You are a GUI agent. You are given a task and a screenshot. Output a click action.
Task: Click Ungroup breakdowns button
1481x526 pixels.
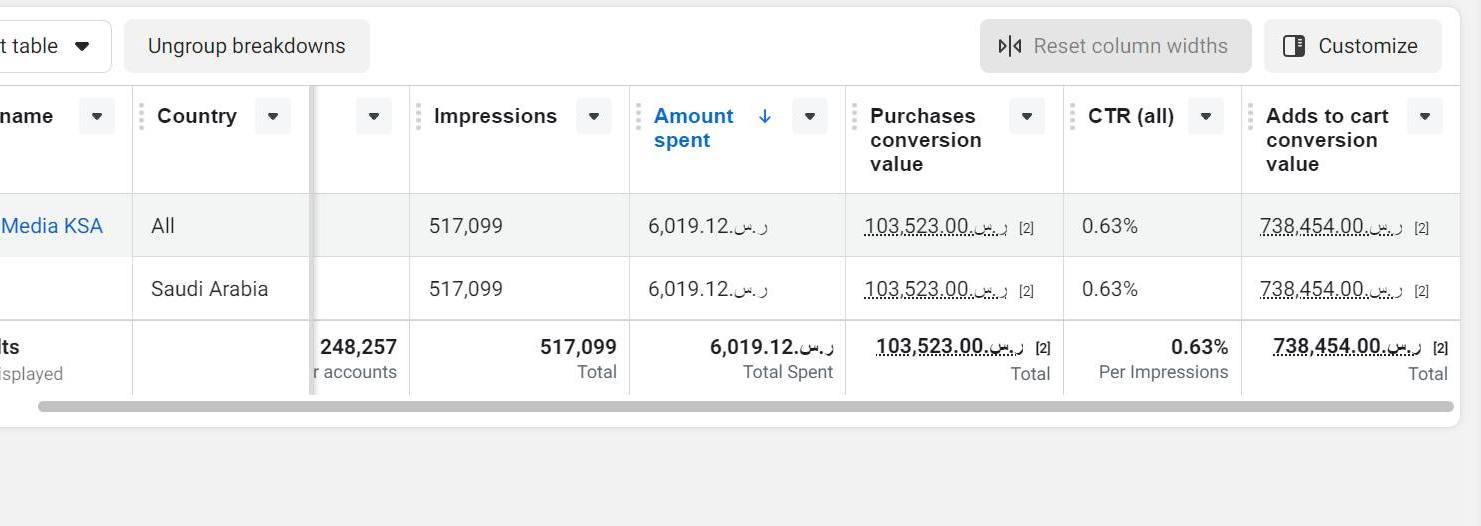246,46
